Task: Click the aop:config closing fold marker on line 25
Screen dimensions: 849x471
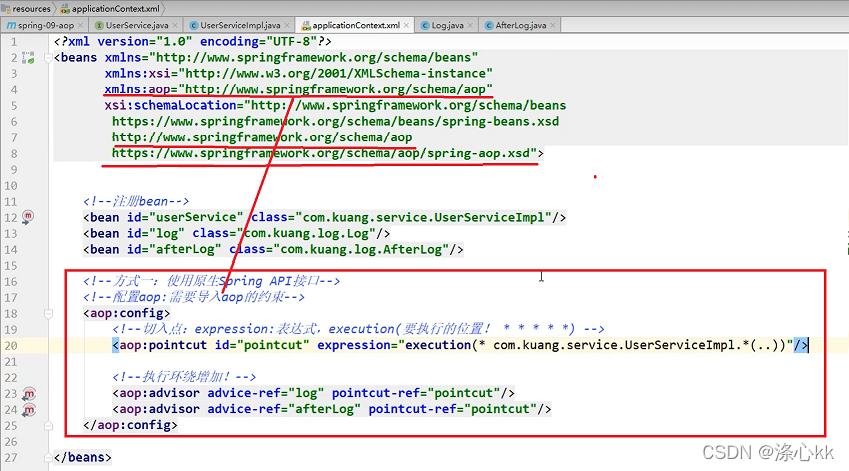Action: pos(48,426)
